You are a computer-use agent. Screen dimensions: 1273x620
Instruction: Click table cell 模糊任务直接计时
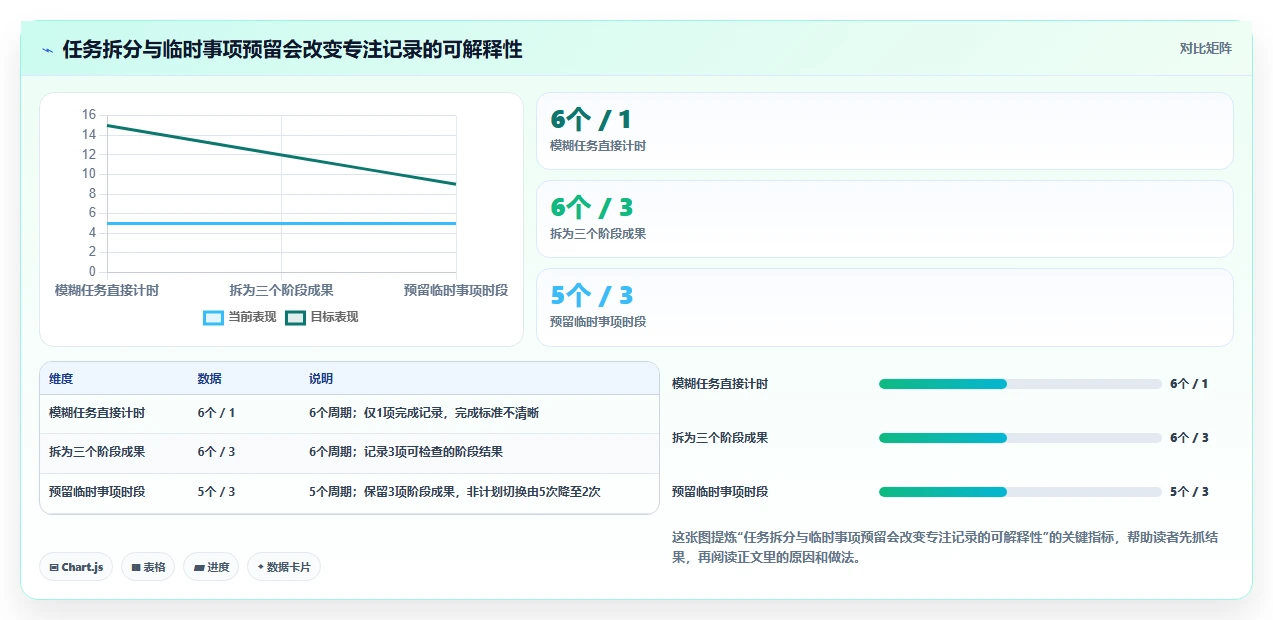[x=97, y=413]
